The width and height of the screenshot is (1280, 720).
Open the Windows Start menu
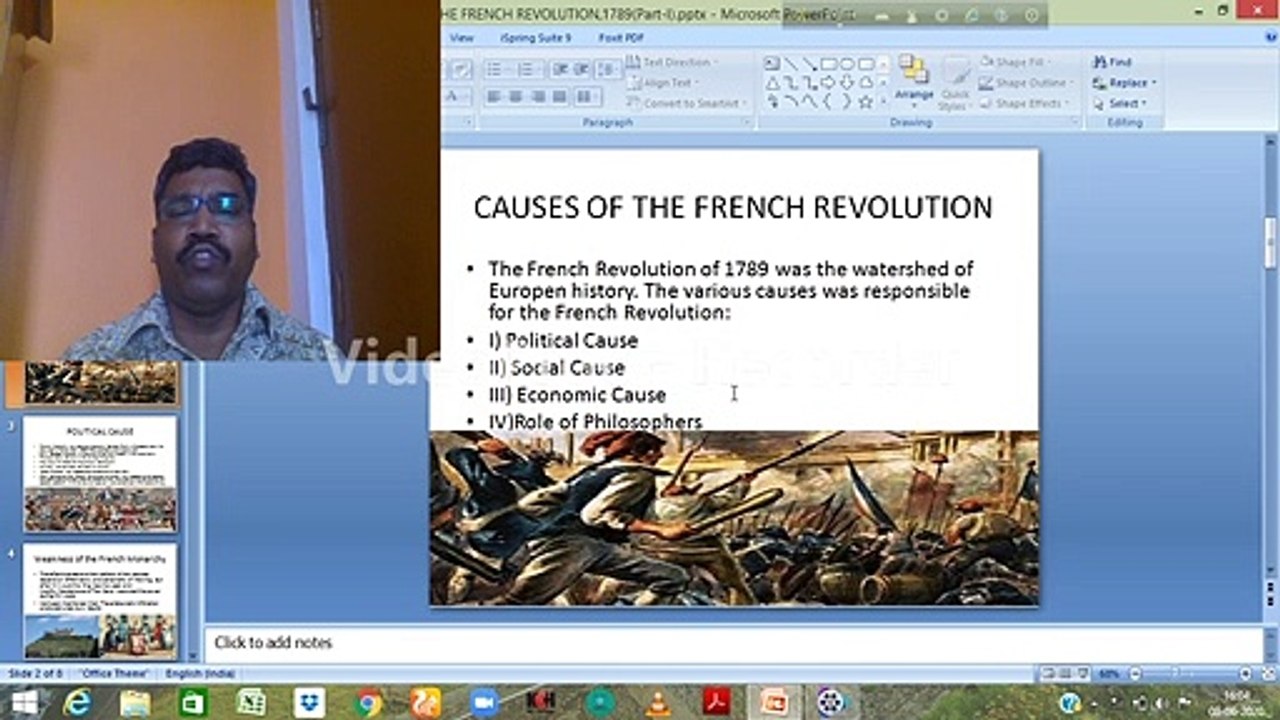coord(23,703)
